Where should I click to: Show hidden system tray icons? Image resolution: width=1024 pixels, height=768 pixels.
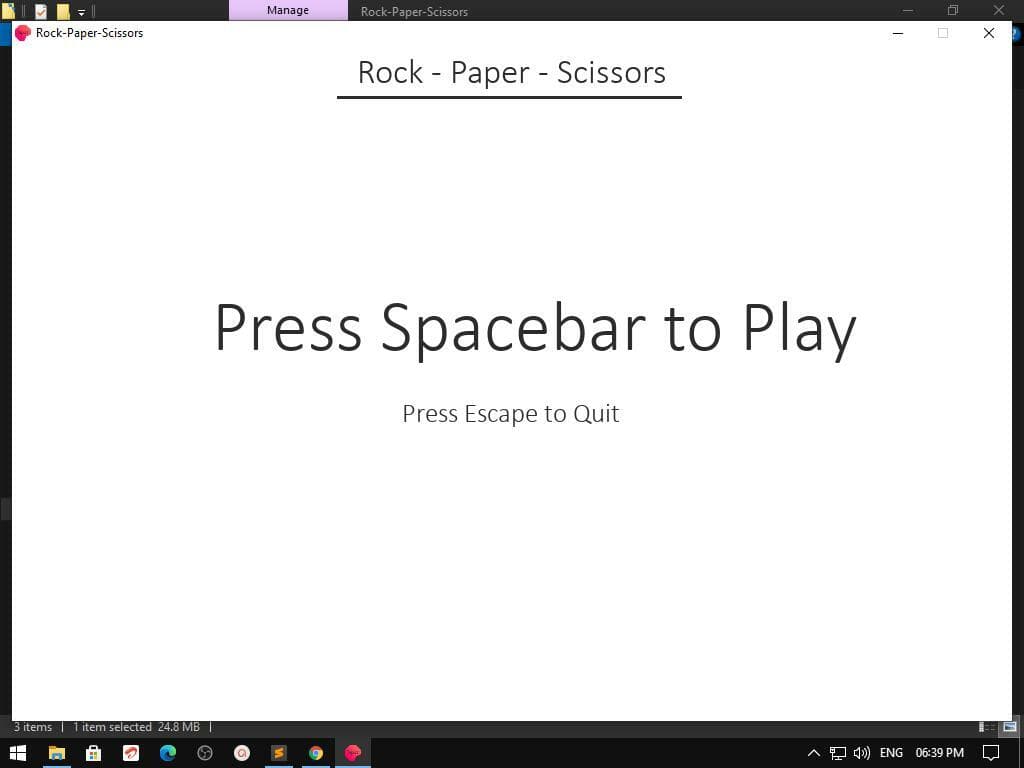tap(814, 753)
